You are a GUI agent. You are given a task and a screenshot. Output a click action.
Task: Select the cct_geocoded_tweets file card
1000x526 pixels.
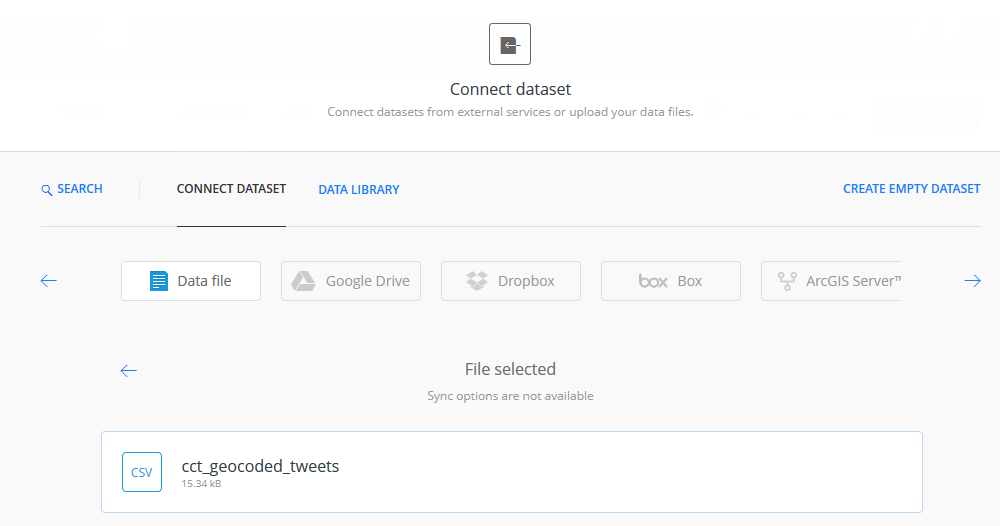click(511, 472)
